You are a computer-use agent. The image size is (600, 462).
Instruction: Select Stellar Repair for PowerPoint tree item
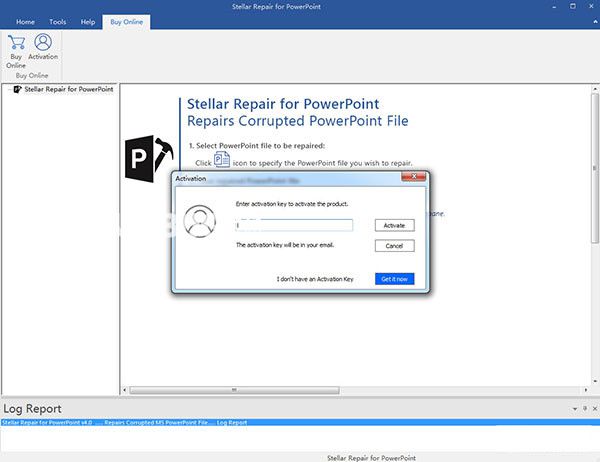click(69, 89)
